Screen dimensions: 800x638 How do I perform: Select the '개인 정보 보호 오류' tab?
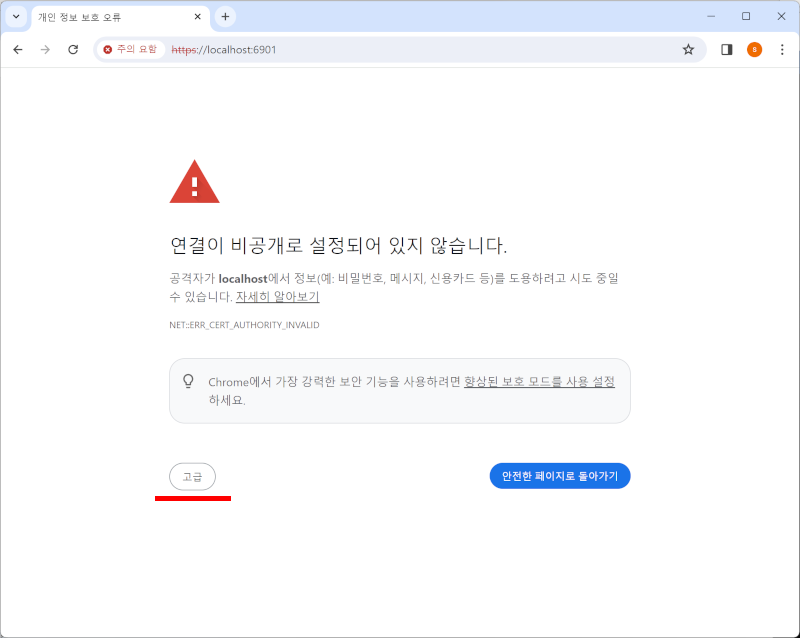120,17
